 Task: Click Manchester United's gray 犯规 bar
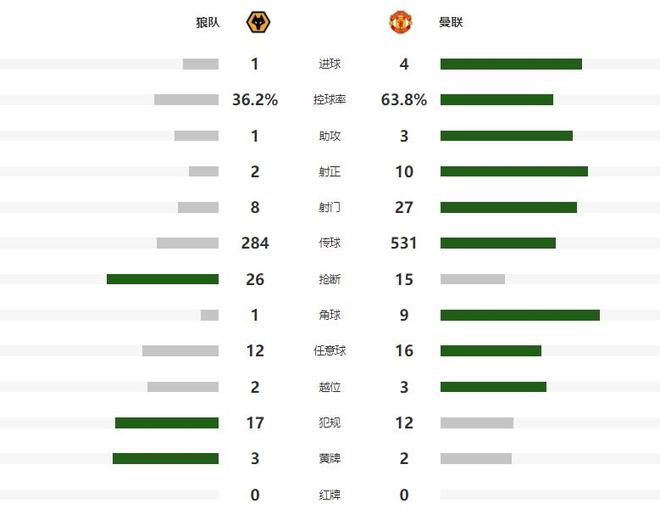point(477,423)
